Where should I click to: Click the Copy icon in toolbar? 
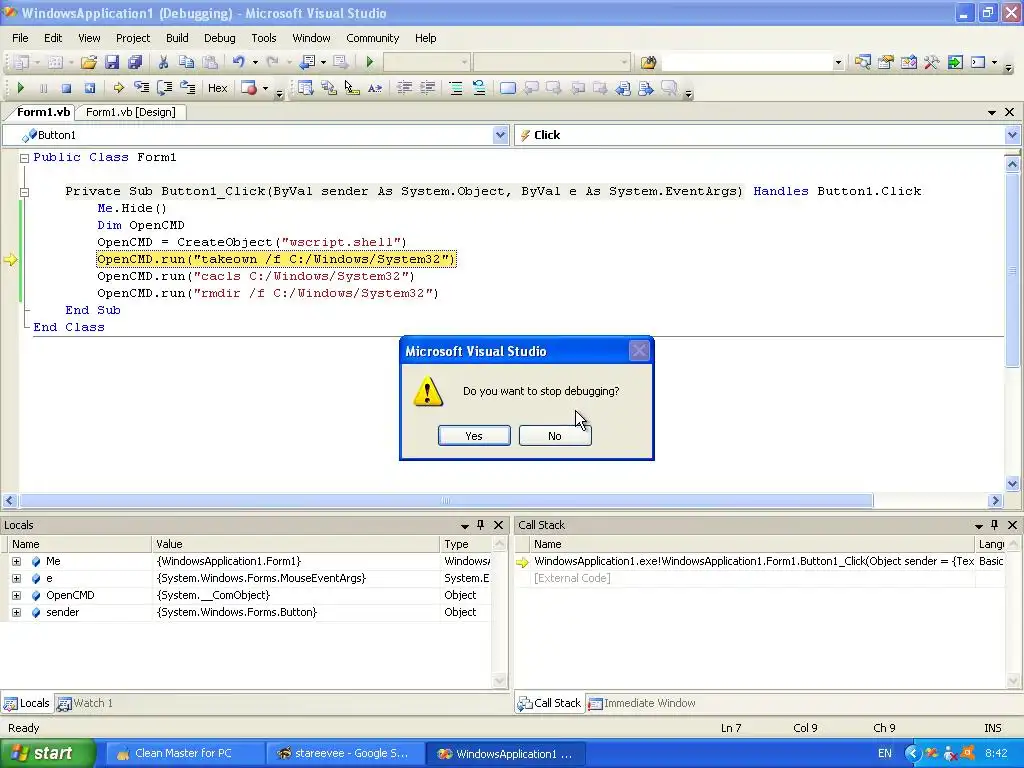[x=186, y=62]
